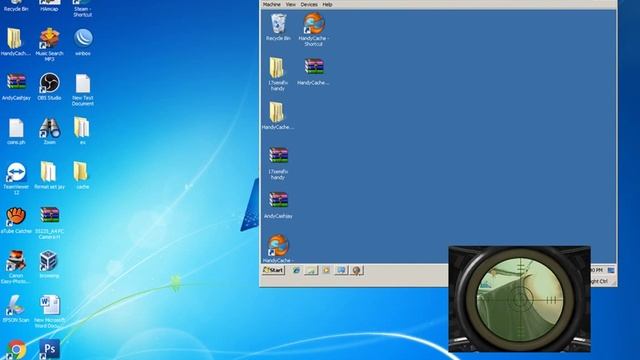The image size is (640, 360).
Task: Select the core.ph file icon
Action: [x=16, y=131]
